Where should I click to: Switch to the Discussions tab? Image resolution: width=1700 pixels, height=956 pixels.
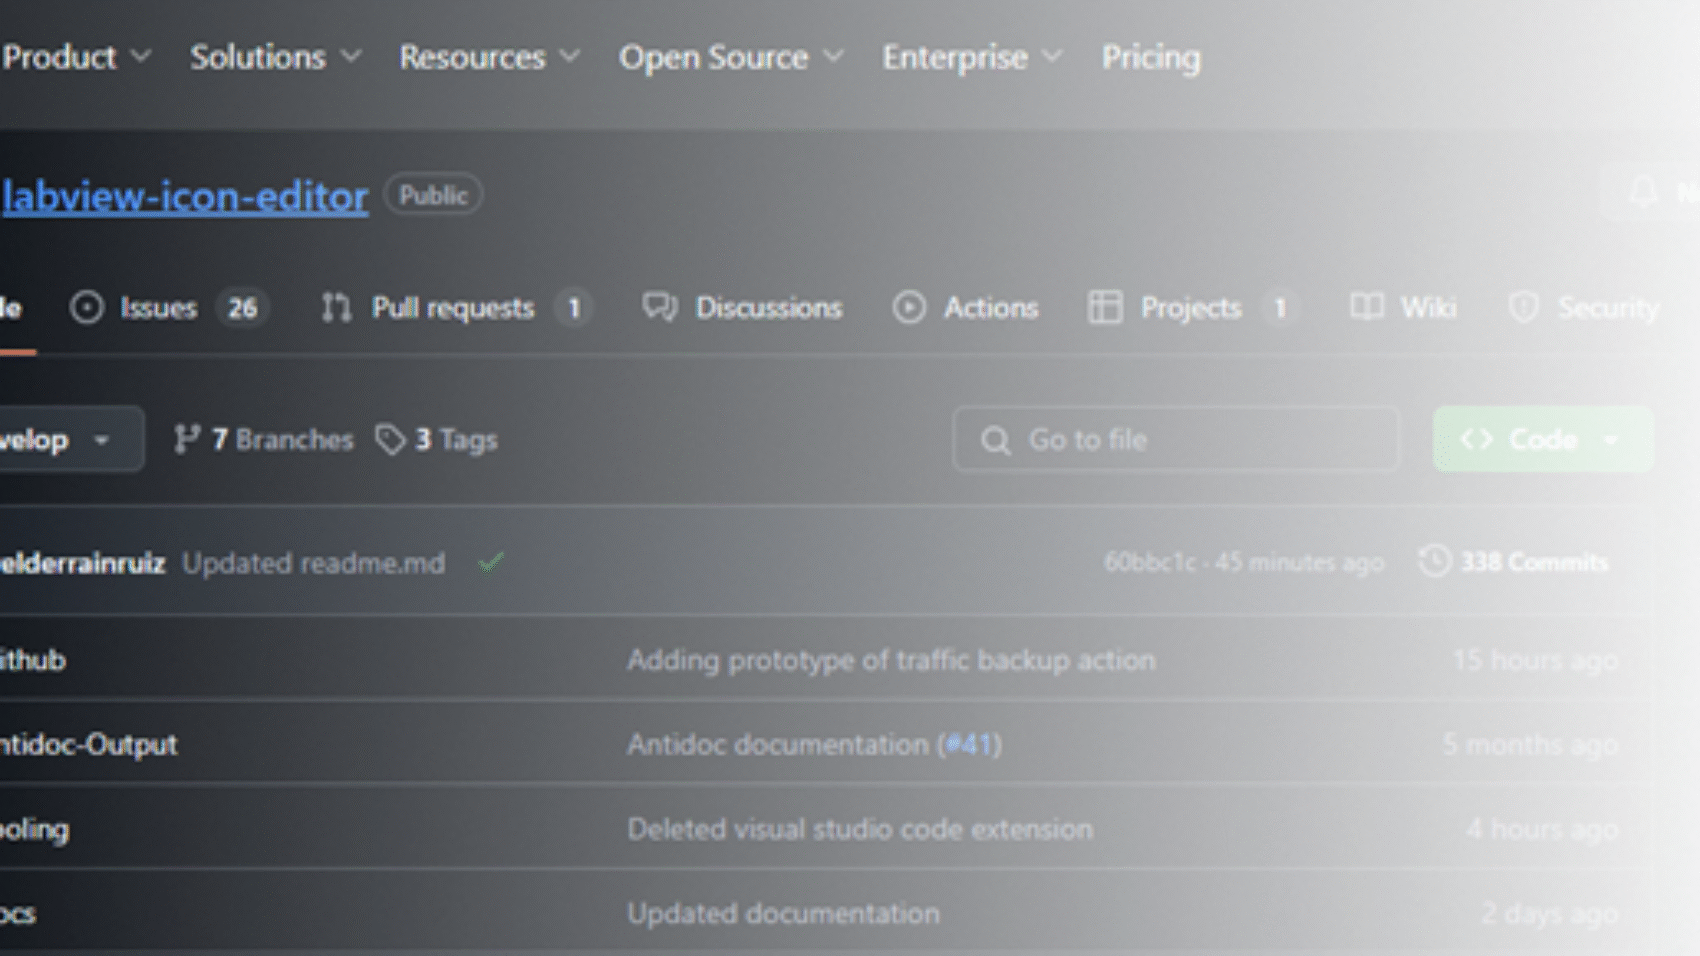click(x=741, y=307)
